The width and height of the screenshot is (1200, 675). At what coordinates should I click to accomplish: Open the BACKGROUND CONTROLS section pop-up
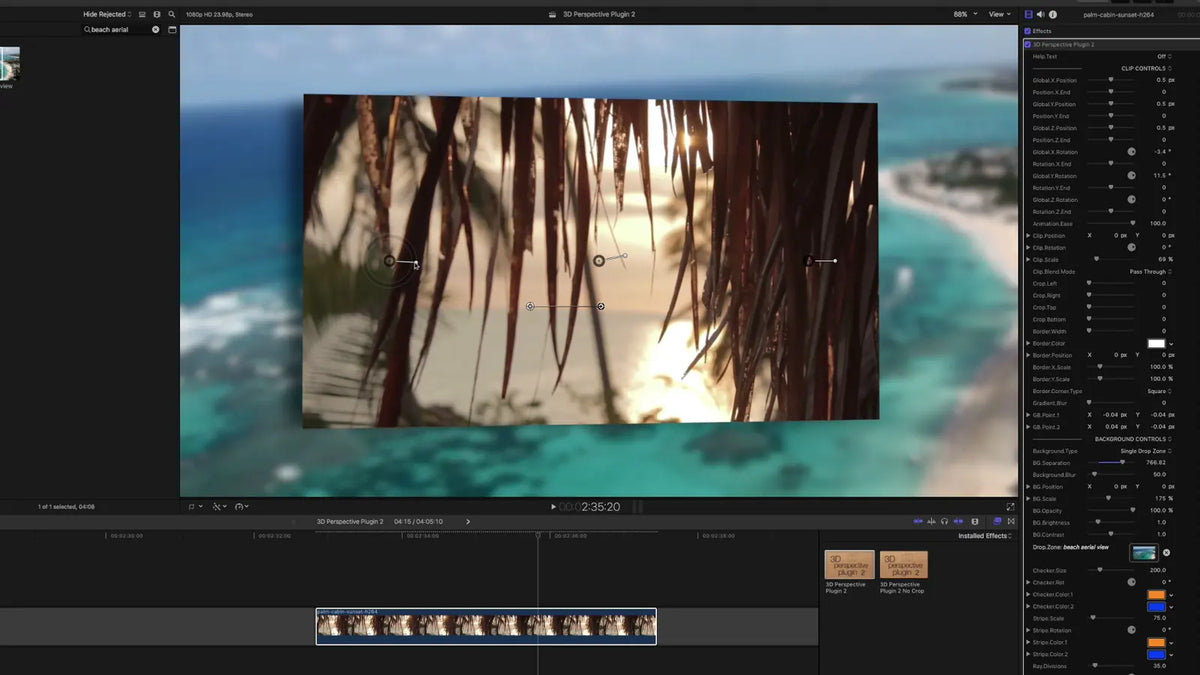pos(1134,439)
